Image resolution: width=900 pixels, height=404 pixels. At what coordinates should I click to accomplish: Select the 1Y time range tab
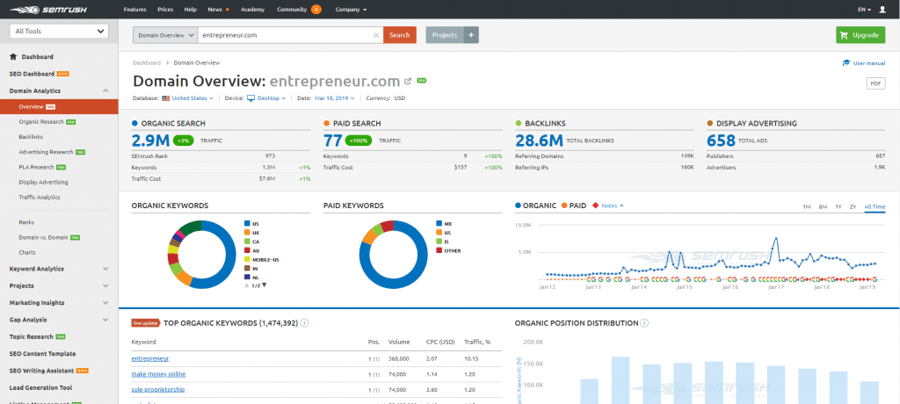839,207
